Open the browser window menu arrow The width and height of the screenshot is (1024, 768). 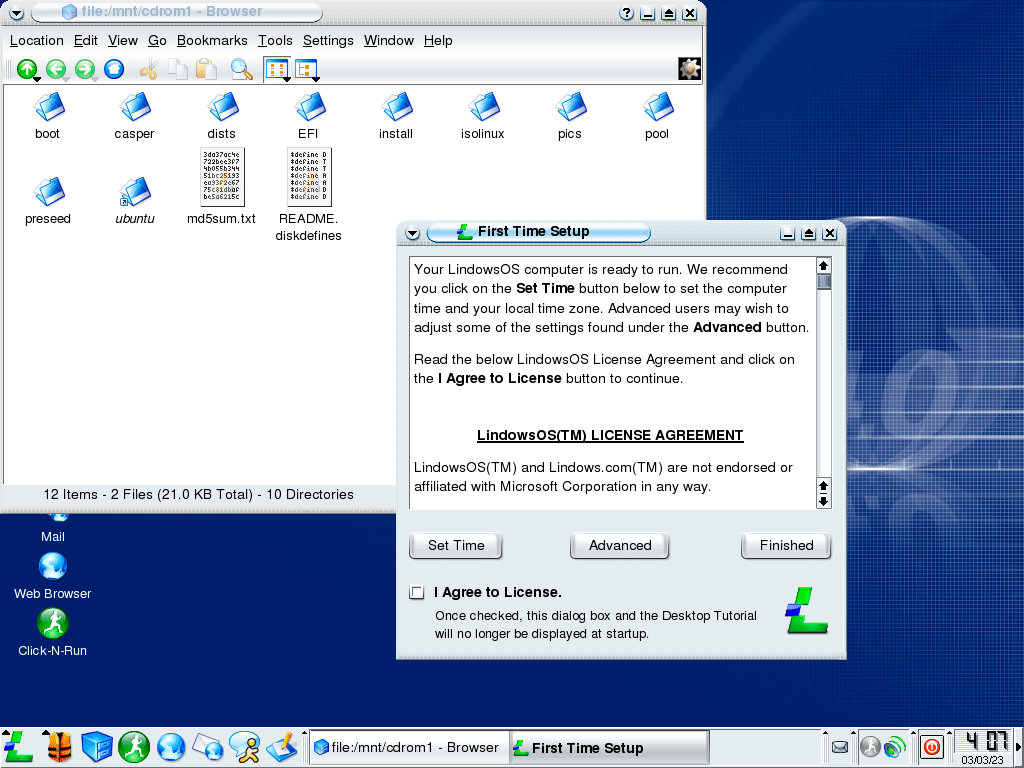16,13
